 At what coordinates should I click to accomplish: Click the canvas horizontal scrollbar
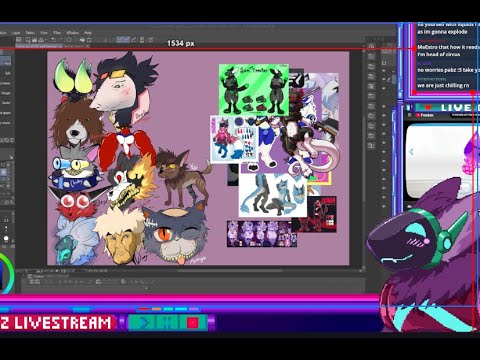click(230, 271)
